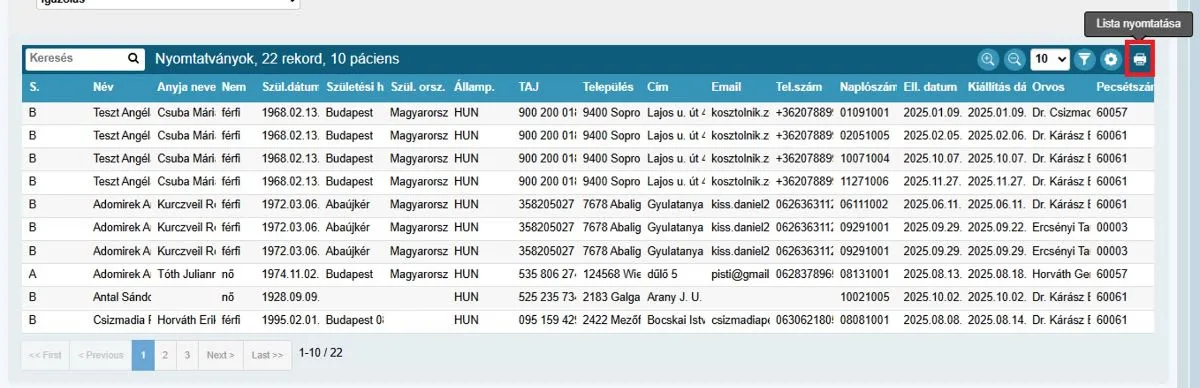Image resolution: width=1200 pixels, height=388 pixels.
Task: Sort by the Email column header
Action: point(727,87)
